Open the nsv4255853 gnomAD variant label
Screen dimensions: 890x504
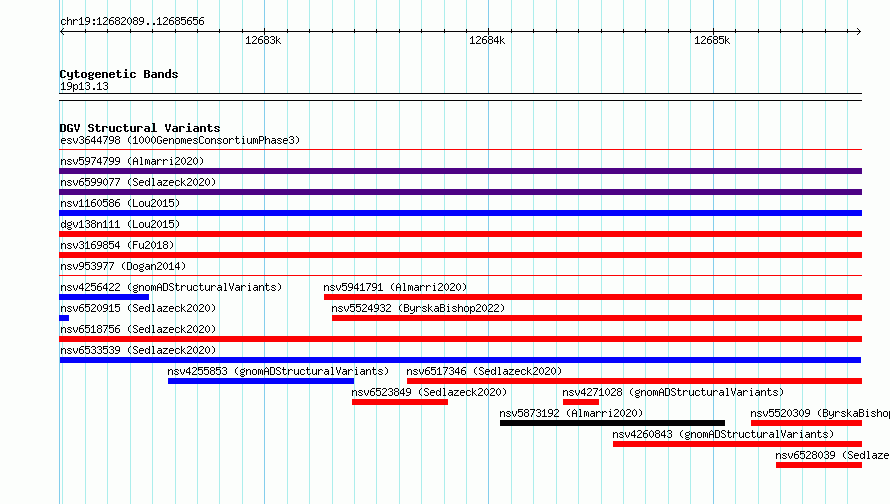pos(278,371)
